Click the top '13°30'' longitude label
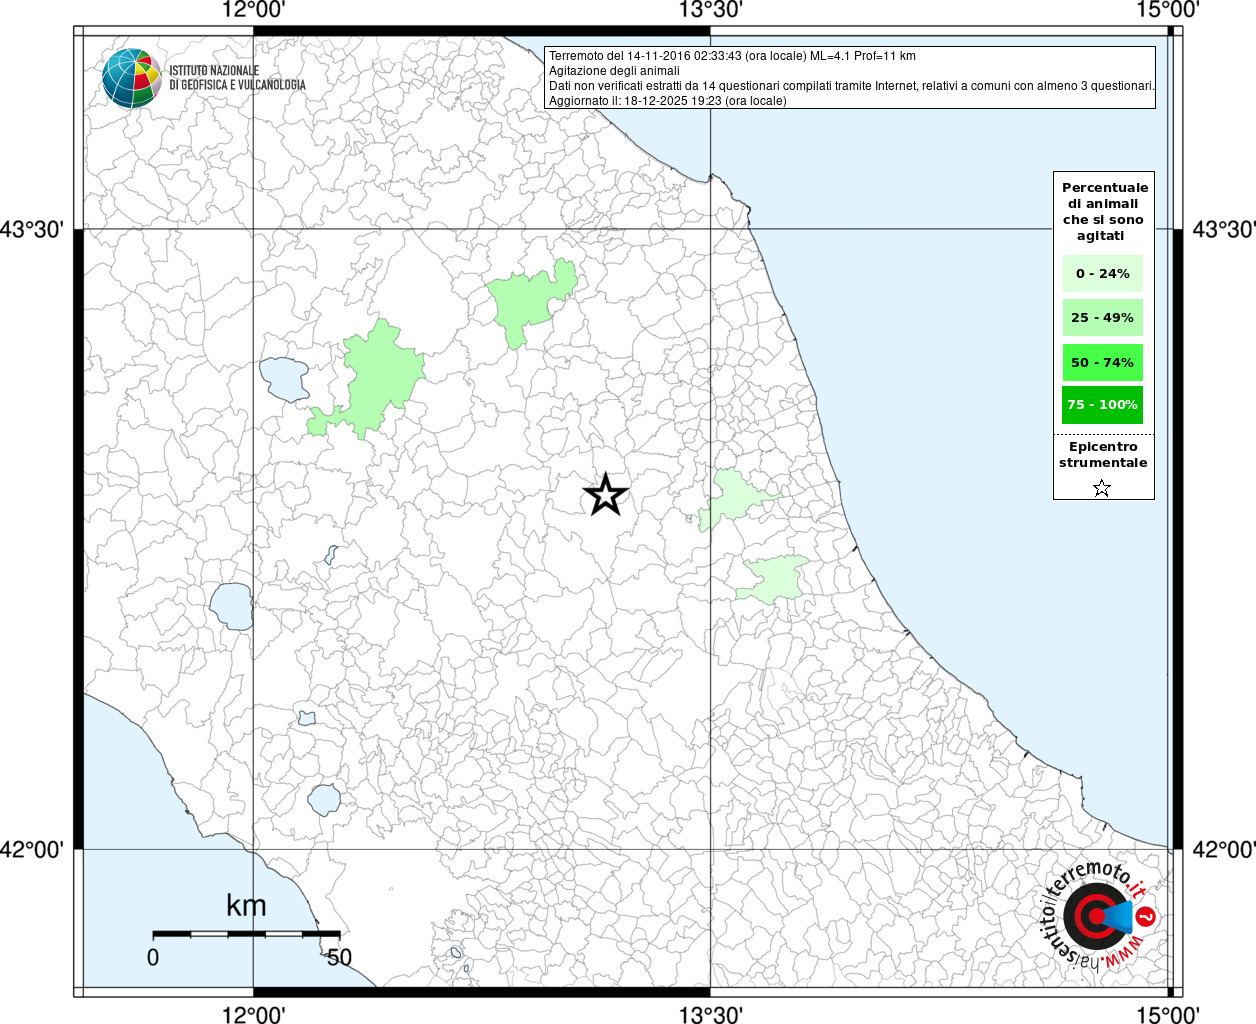The height and width of the screenshot is (1024, 1256). (711, 10)
